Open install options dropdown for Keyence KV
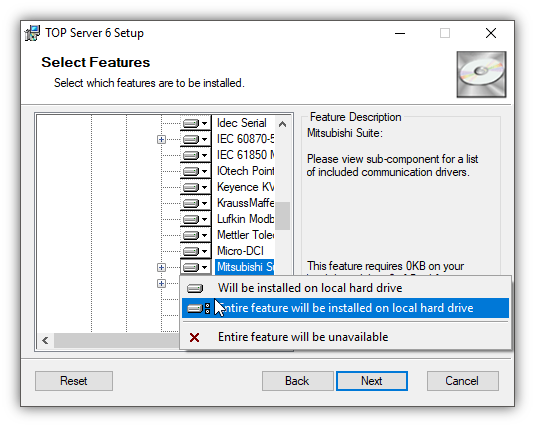Screen dimensions: 535x427 tap(196, 187)
